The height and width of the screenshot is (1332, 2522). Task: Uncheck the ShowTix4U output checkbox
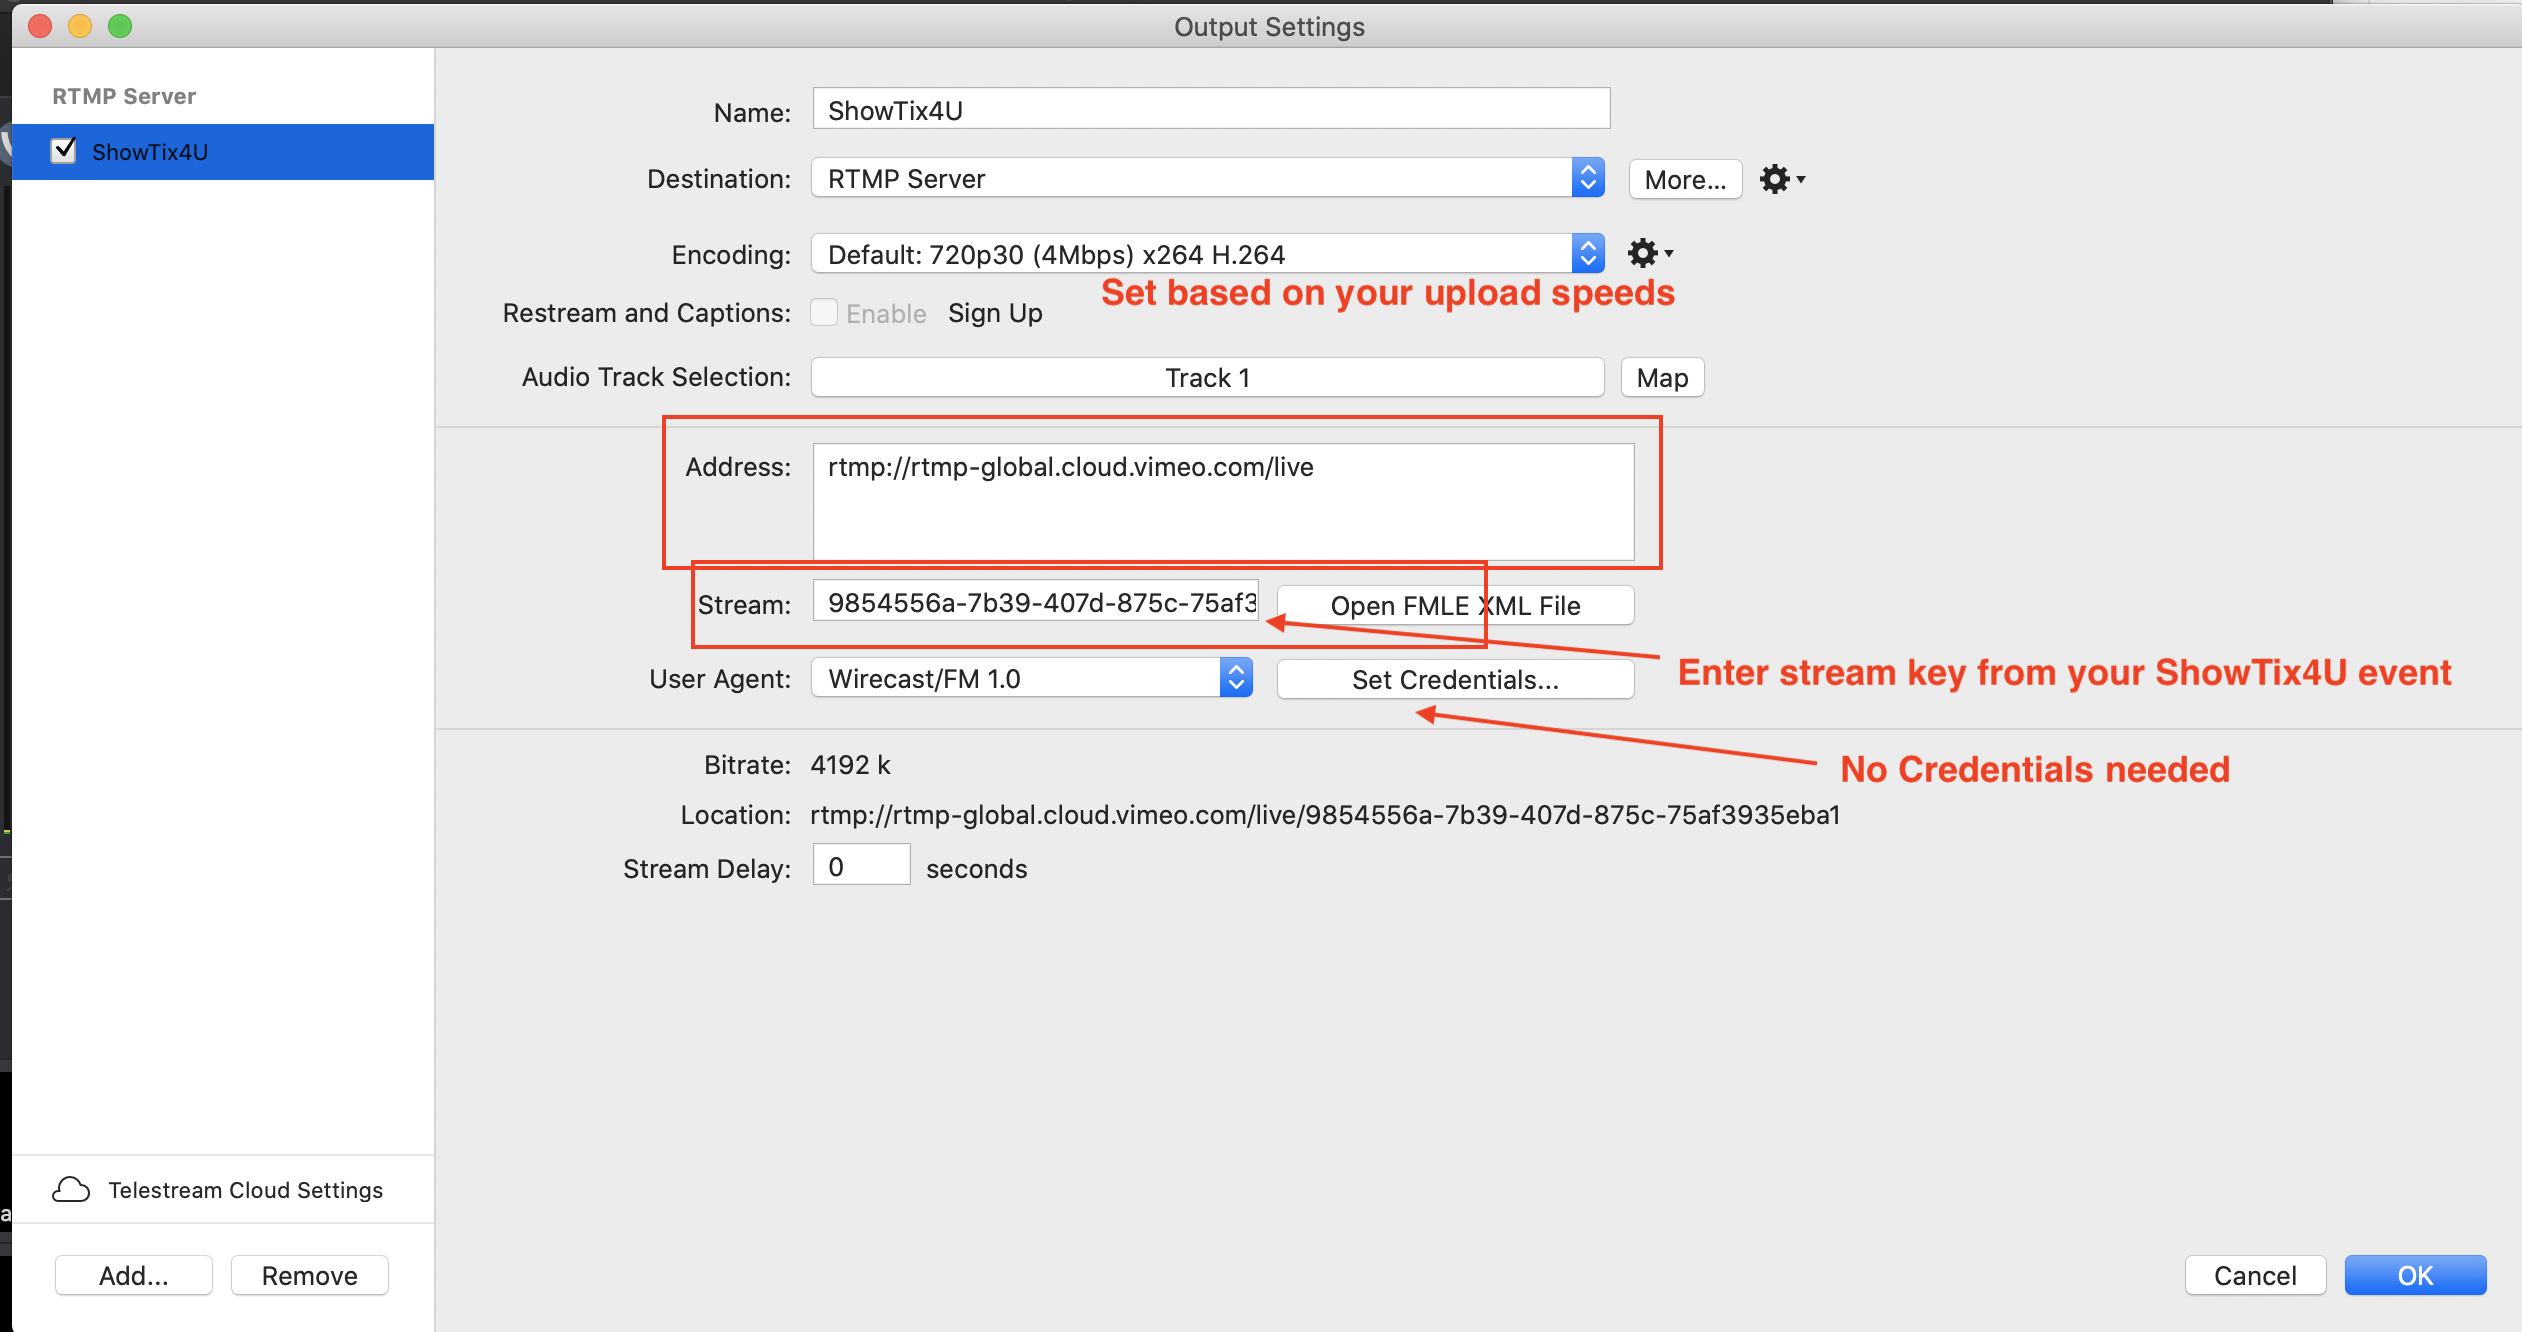(64, 151)
